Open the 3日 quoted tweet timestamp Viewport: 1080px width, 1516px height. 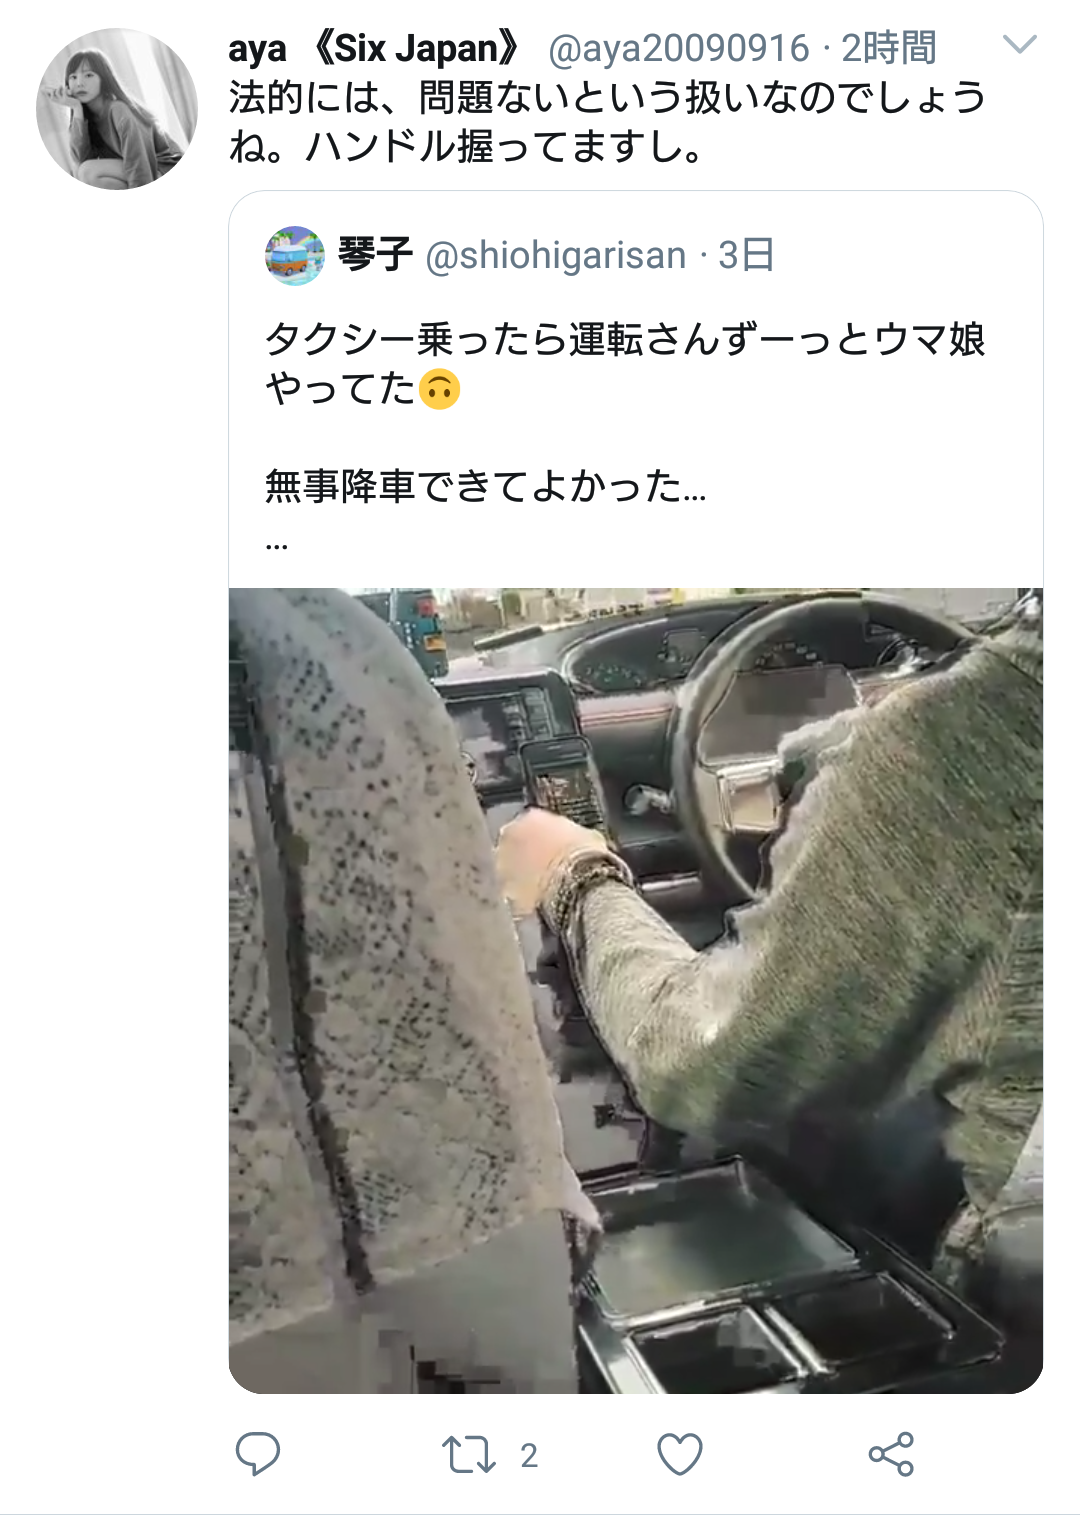pyautogui.click(x=746, y=255)
